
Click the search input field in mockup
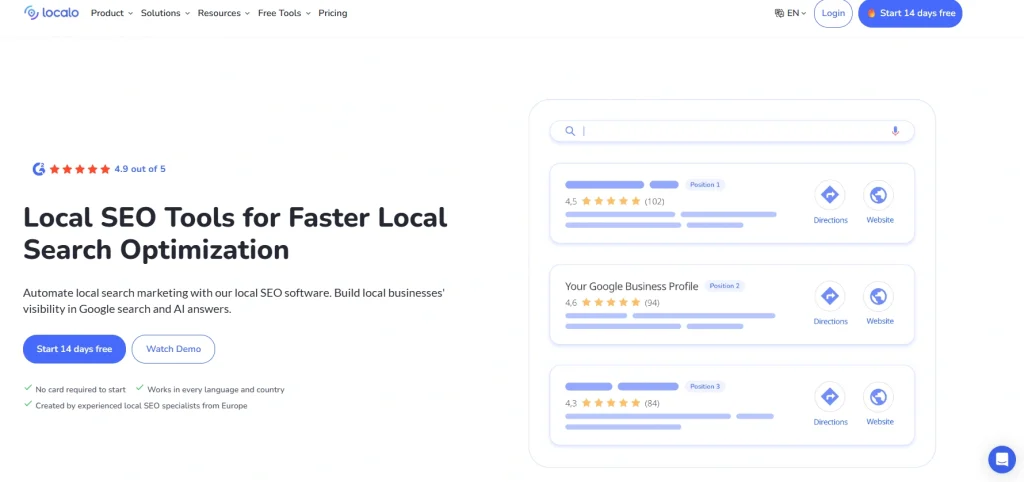731,131
